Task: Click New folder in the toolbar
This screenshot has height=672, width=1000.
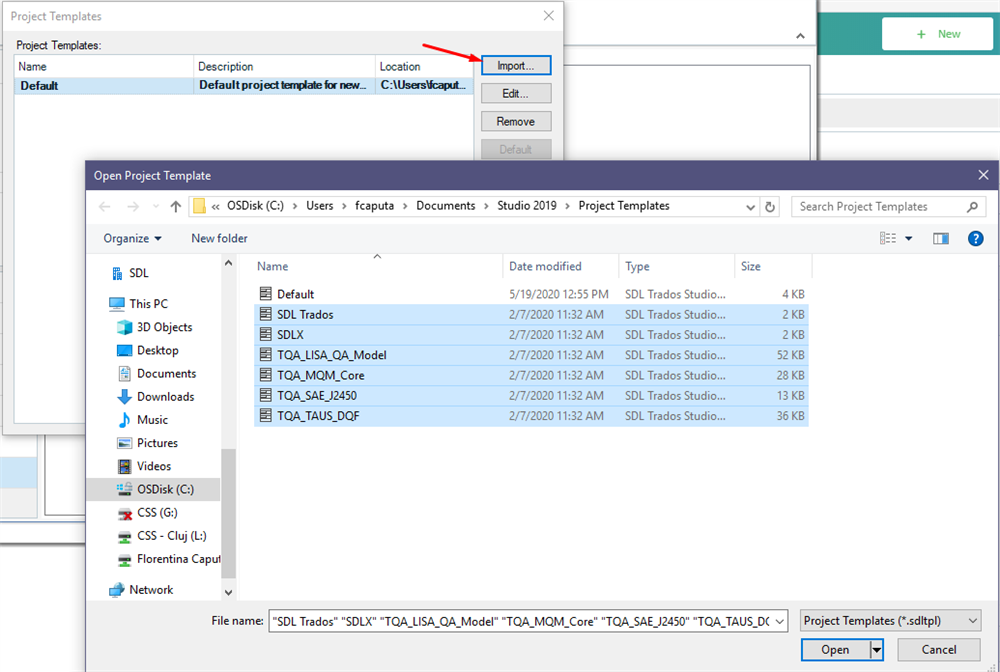Action: point(219,238)
